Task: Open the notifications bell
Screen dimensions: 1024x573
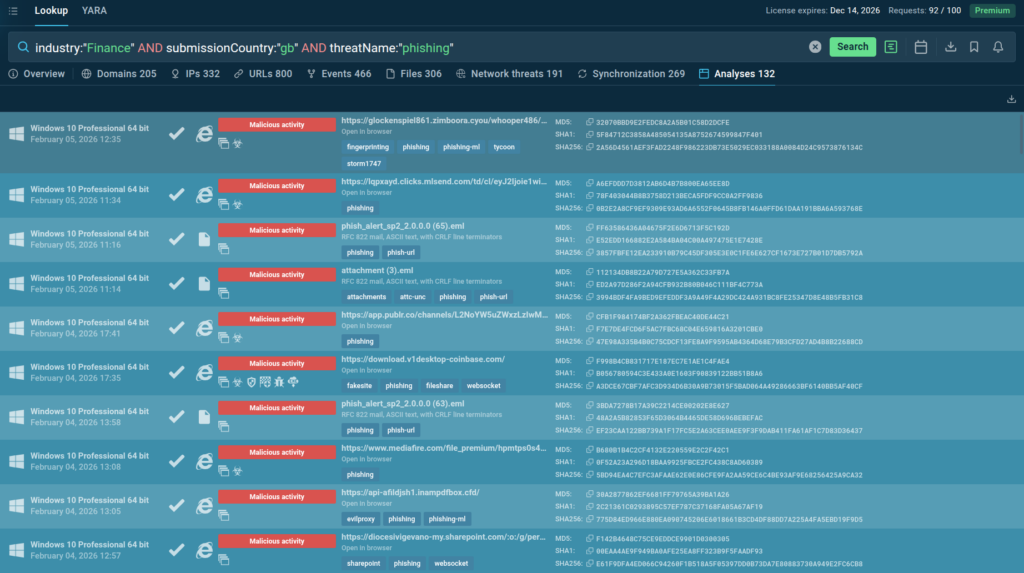Action: pyautogui.click(x=998, y=47)
